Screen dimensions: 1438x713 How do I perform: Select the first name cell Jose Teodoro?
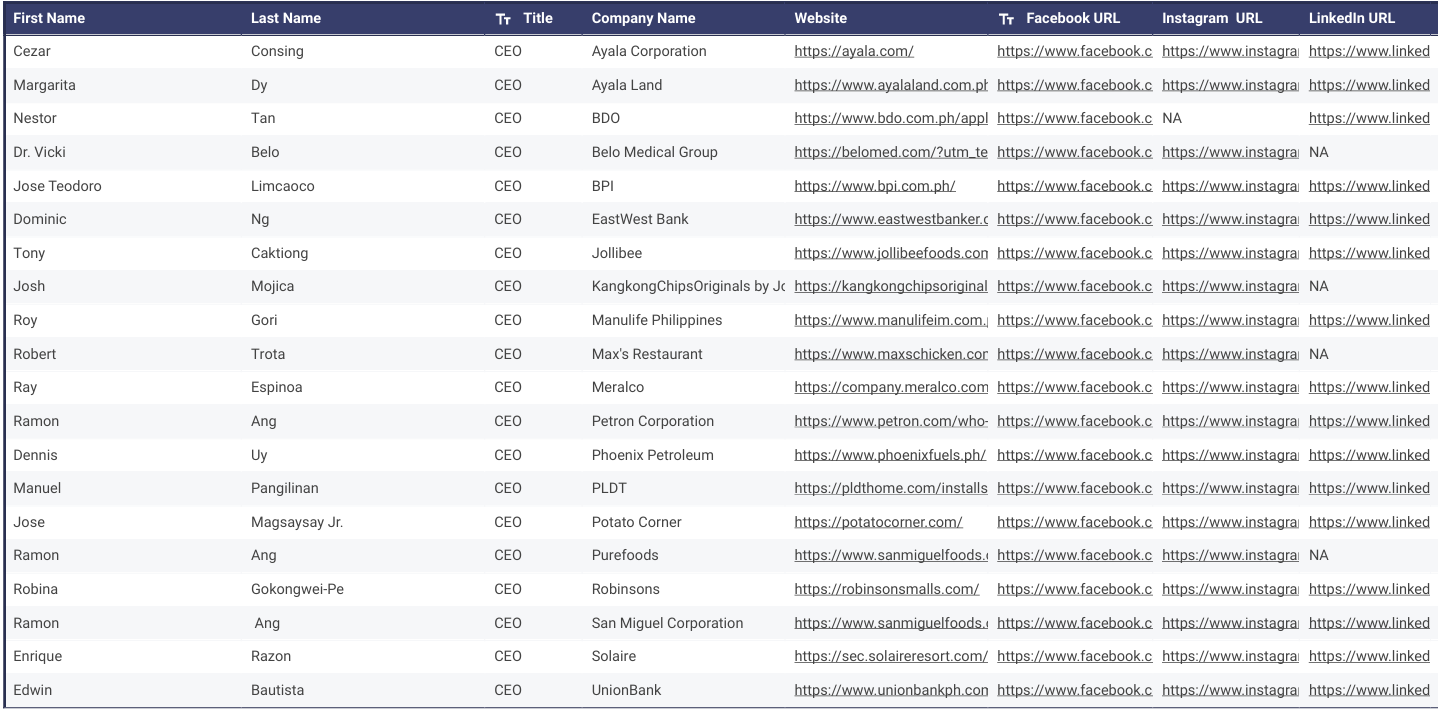click(x=57, y=186)
